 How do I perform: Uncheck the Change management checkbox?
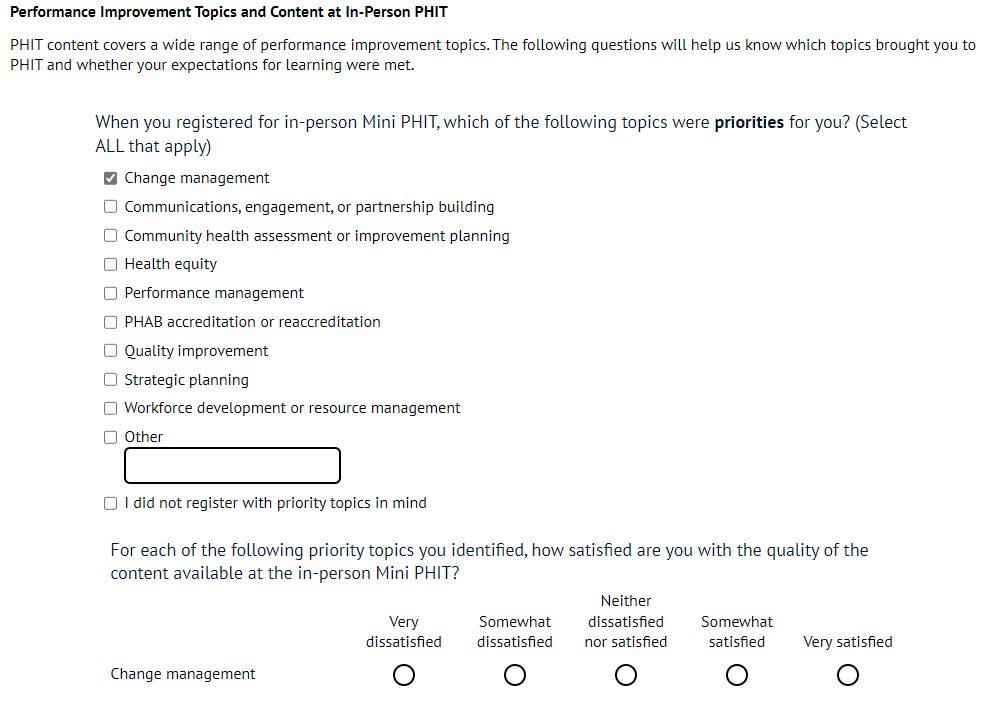click(111, 179)
